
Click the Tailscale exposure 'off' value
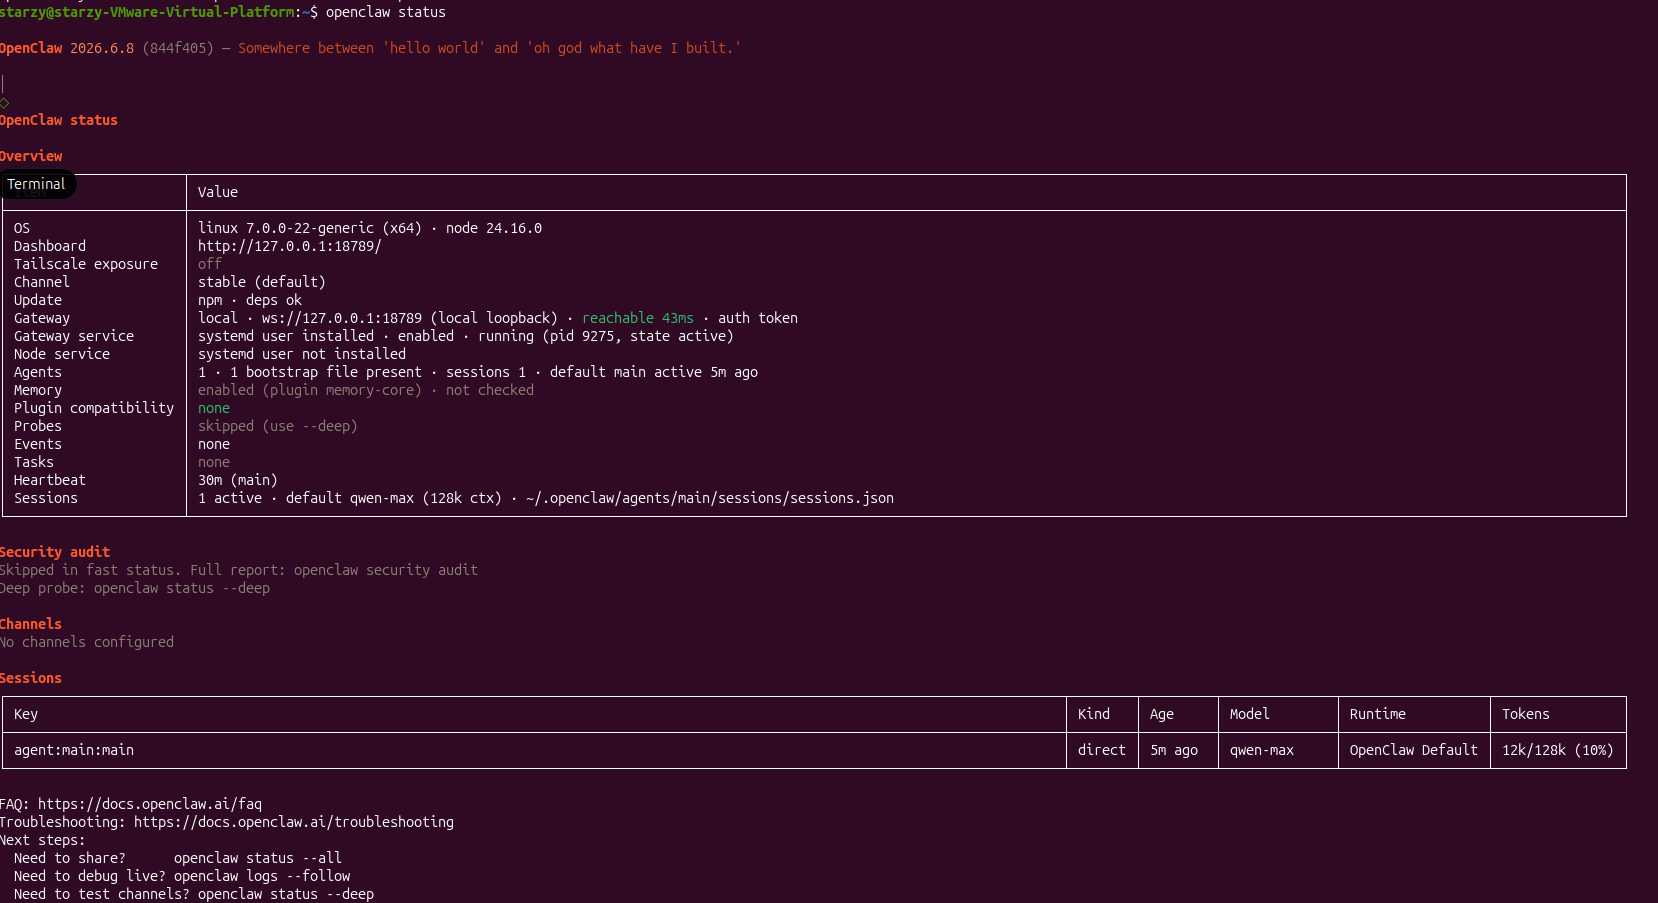click(210, 264)
